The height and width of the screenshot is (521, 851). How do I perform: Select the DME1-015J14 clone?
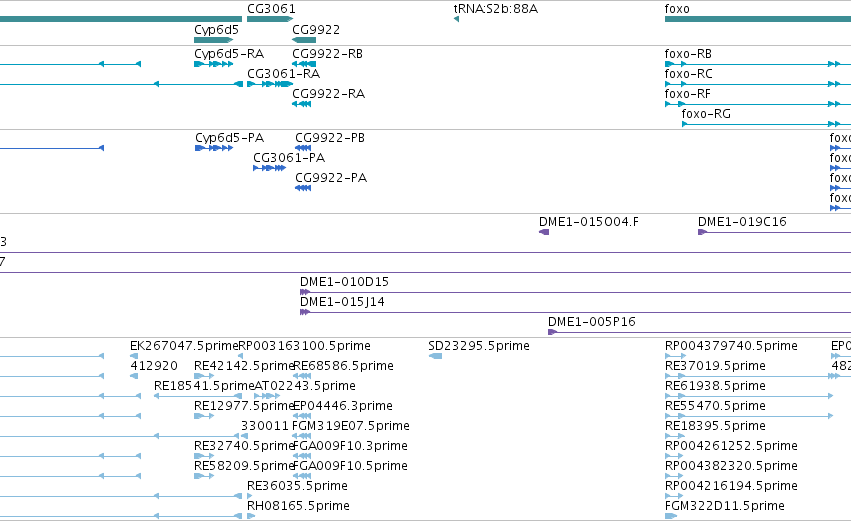tap(342, 302)
